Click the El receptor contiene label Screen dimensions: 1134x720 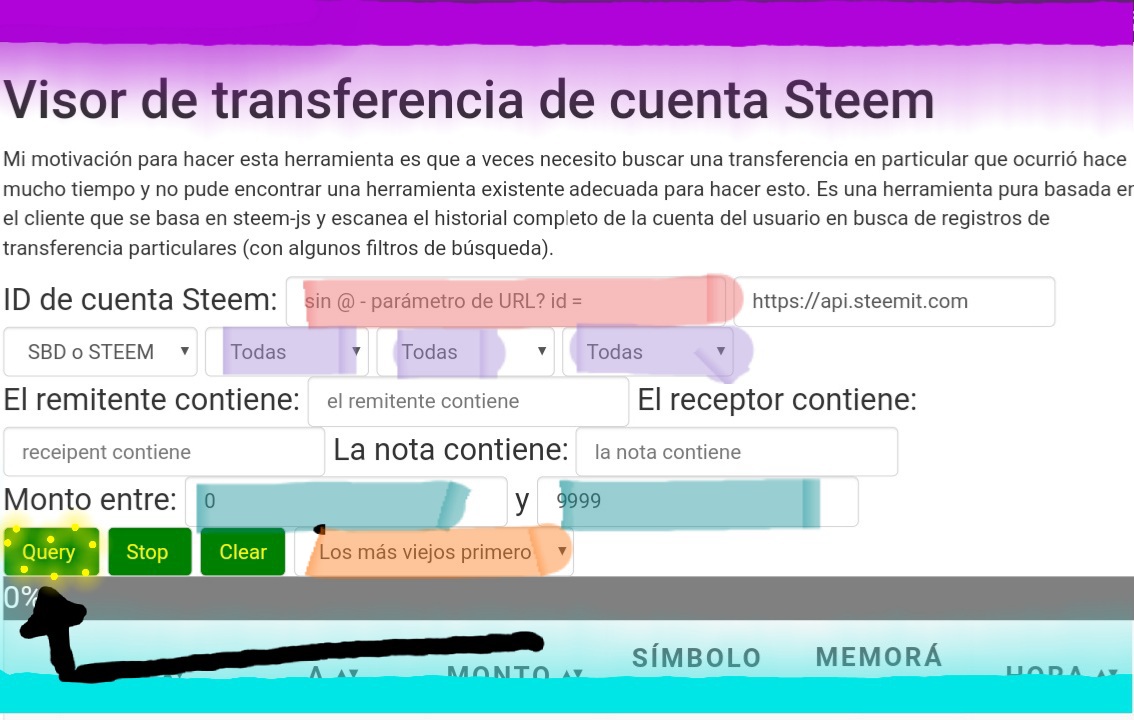(777, 399)
